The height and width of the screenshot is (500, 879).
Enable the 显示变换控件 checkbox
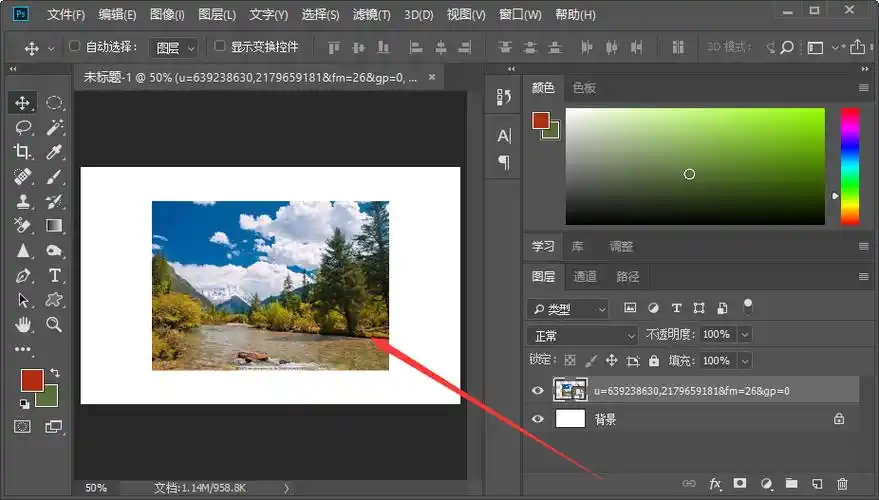pyautogui.click(x=220, y=47)
